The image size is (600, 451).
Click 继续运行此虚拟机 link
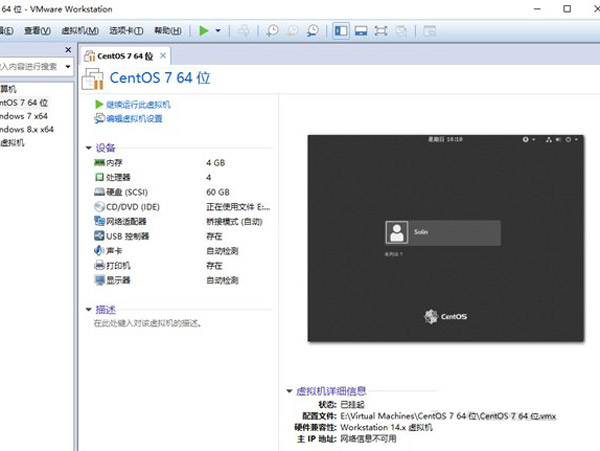[138, 104]
